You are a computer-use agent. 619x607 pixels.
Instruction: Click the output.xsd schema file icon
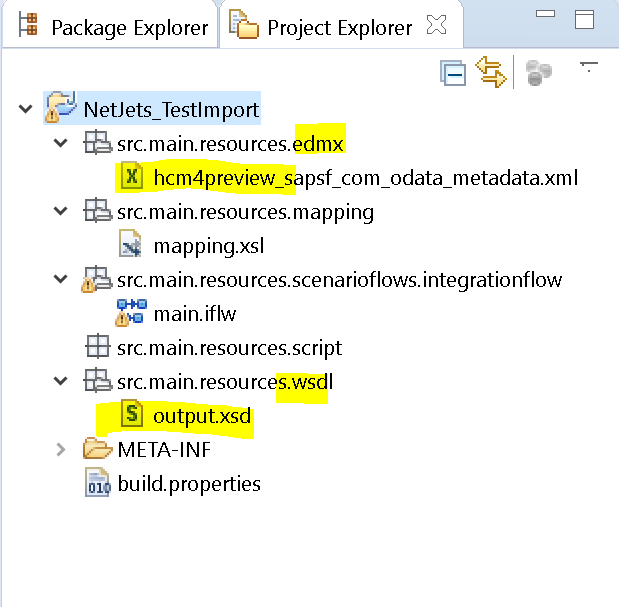click(132, 413)
